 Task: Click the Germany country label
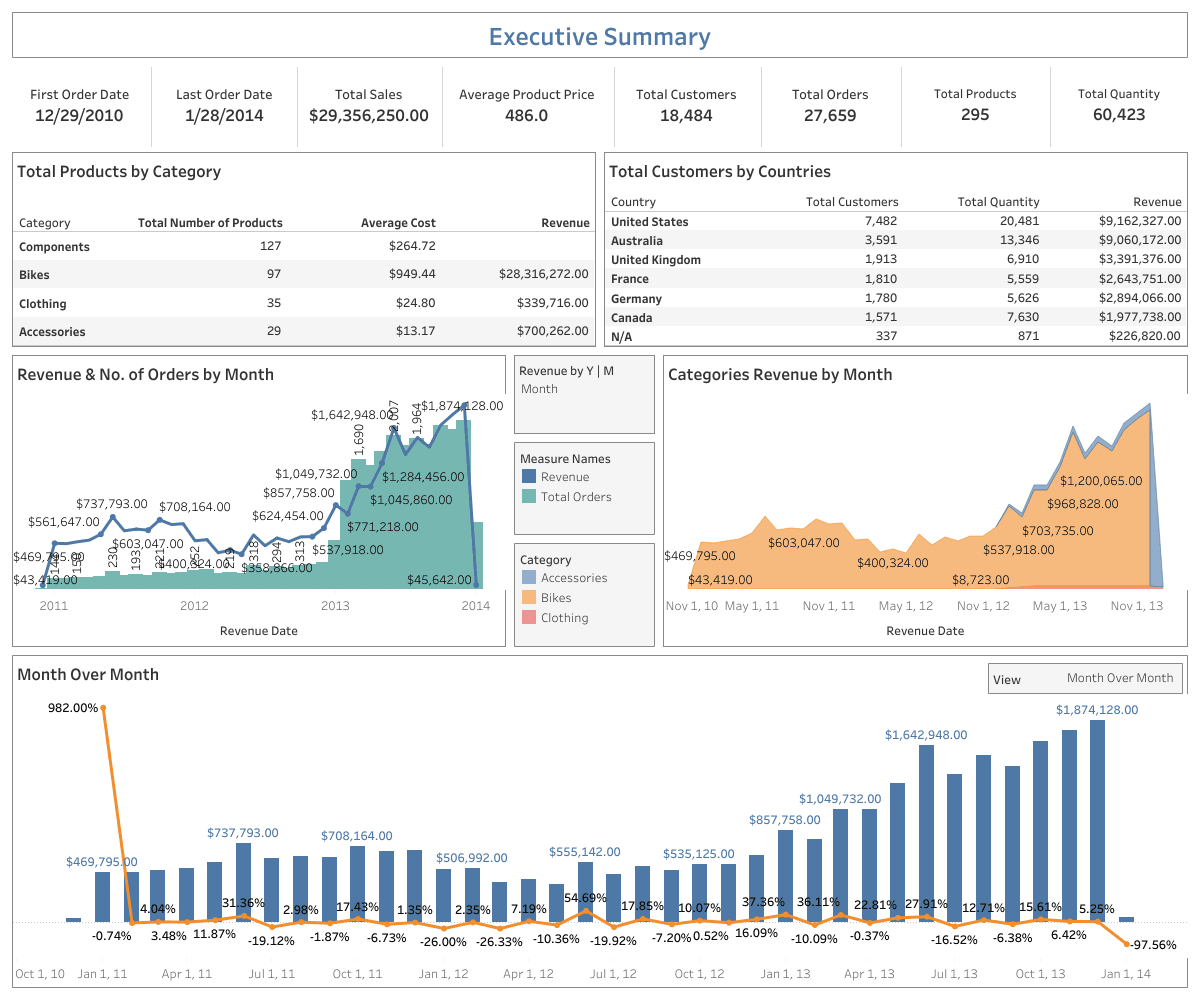(636, 298)
